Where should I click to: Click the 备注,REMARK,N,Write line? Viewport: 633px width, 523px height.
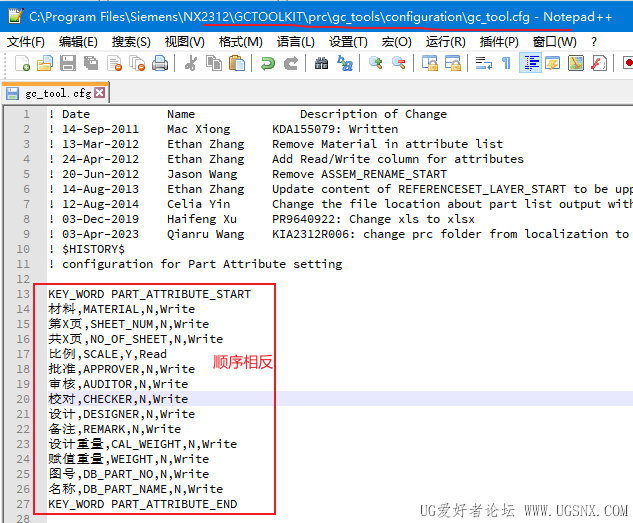[x=115, y=429]
